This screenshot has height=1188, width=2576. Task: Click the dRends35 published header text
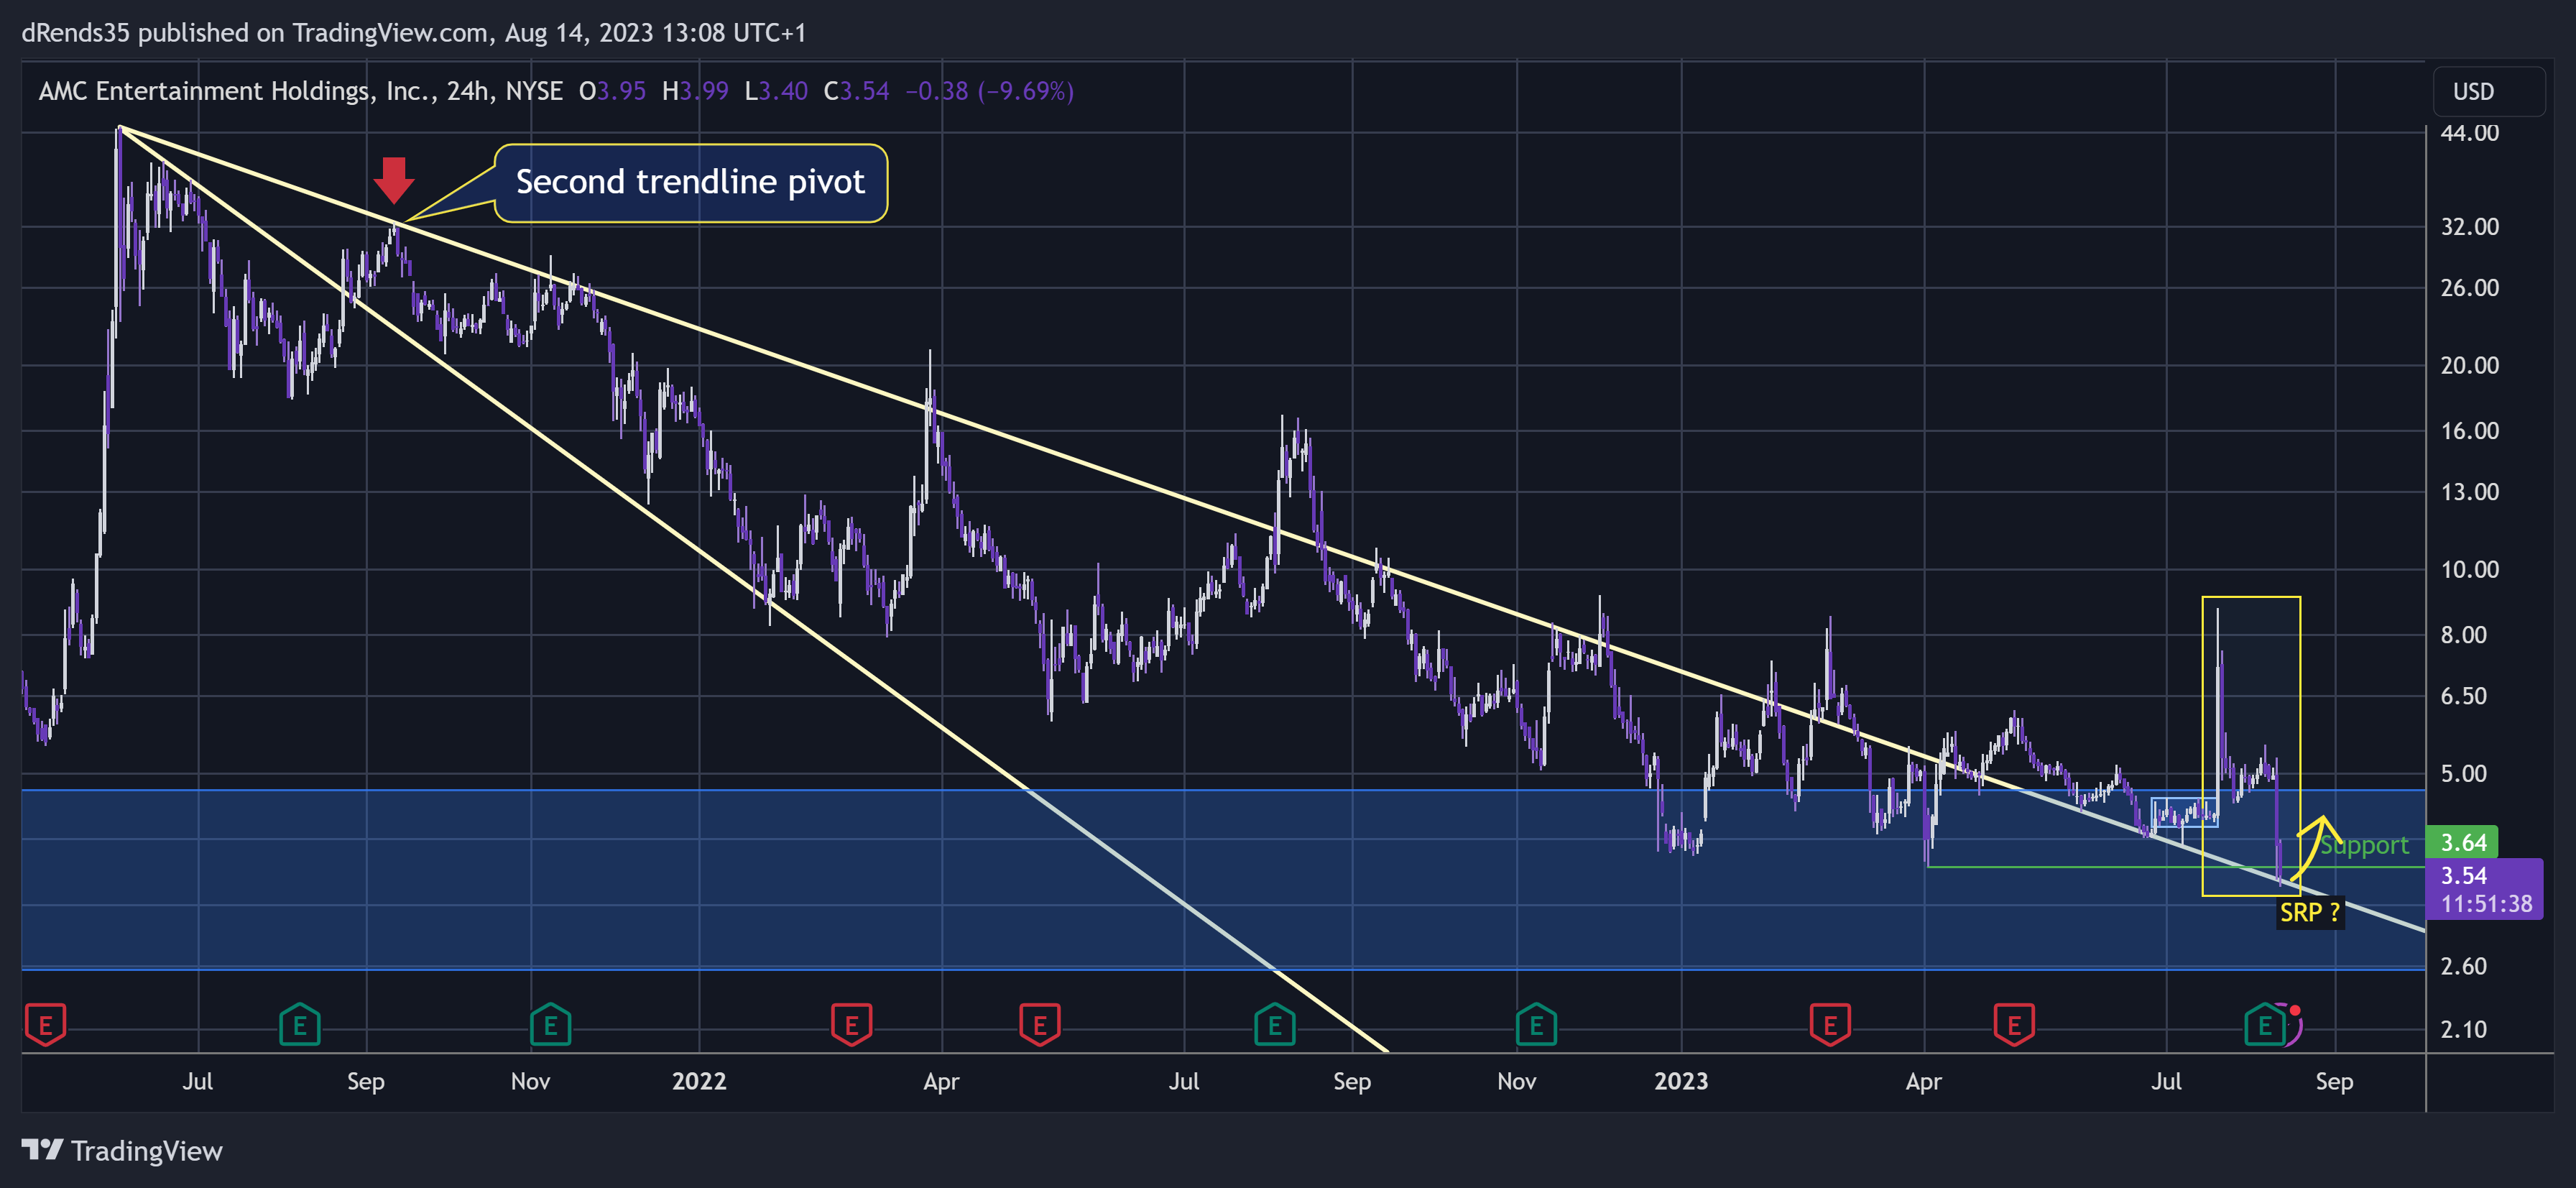414,33
